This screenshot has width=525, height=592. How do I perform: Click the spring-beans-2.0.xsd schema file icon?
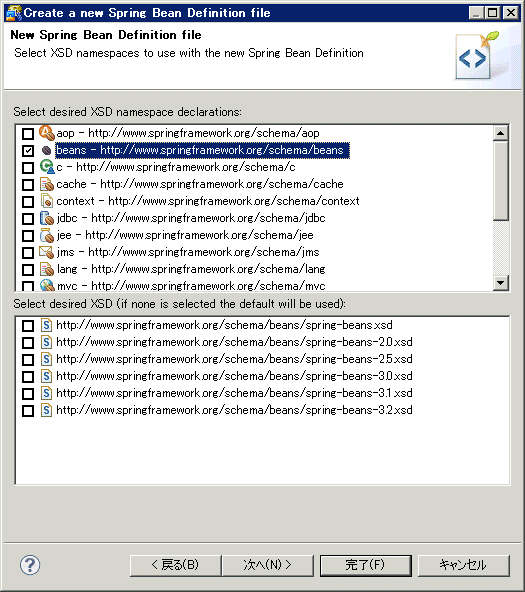46,342
